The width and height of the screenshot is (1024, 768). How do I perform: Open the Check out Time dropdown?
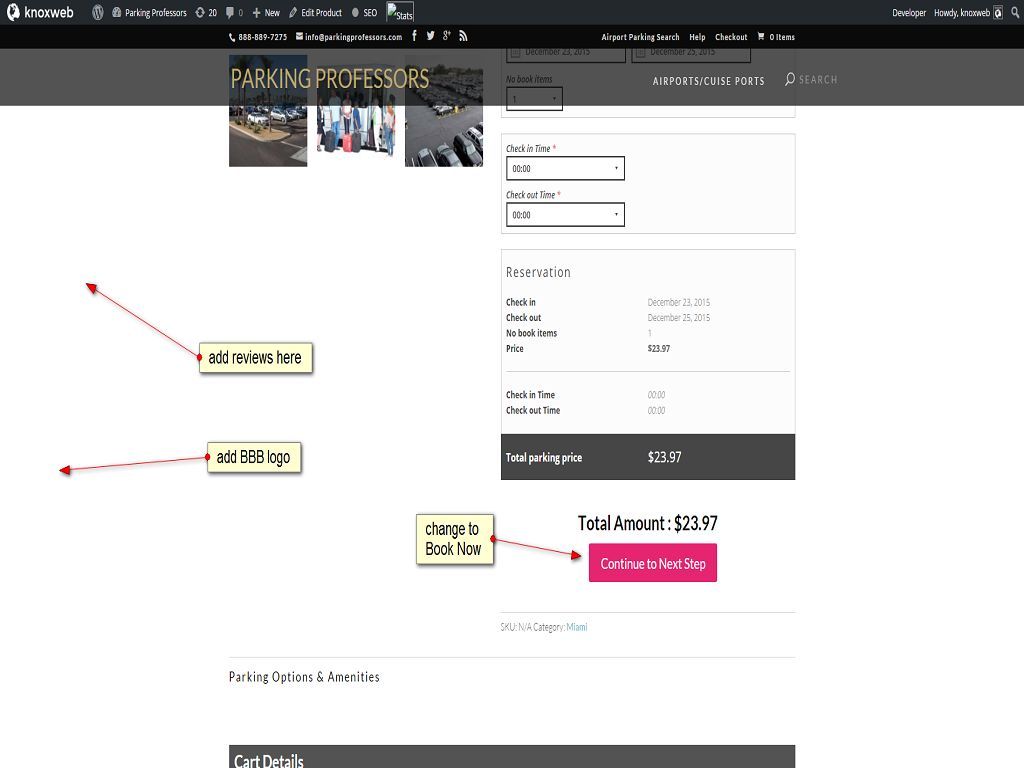[x=565, y=215]
